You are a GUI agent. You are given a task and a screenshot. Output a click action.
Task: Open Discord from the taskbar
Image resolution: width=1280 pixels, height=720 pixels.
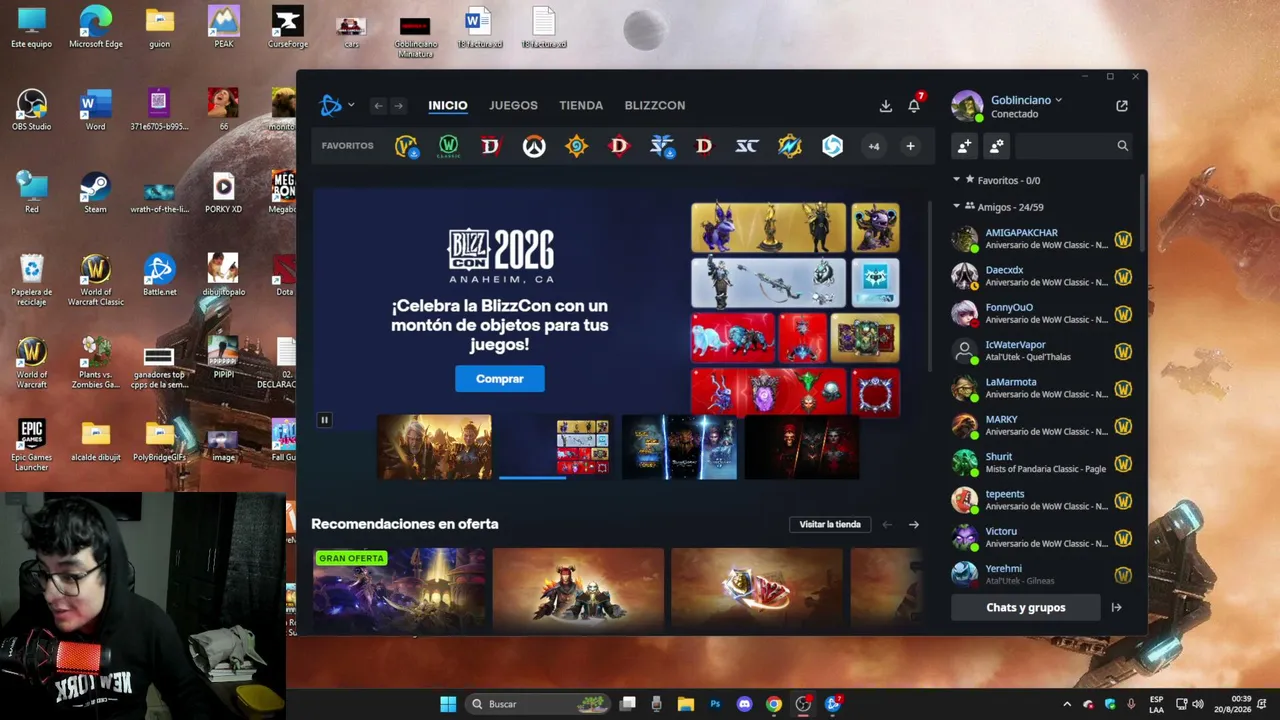tap(744, 704)
